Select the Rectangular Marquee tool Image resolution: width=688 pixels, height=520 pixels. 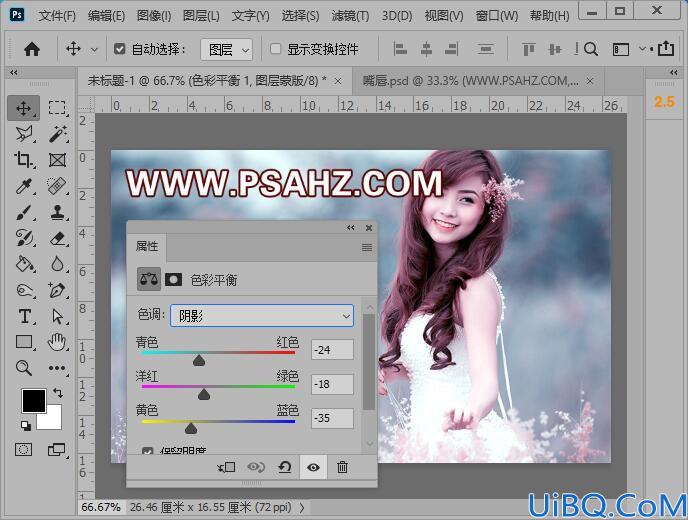coord(57,108)
